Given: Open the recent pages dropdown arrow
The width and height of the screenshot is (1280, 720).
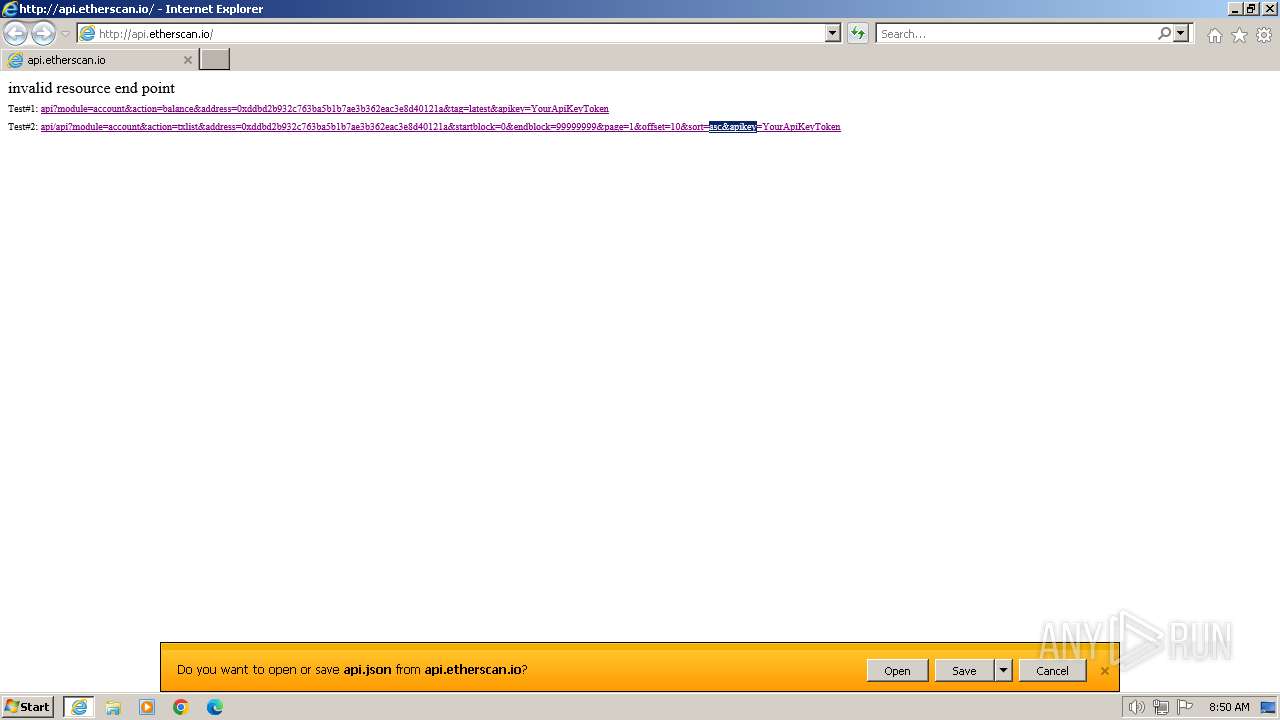Looking at the screenshot, I should tap(66, 34).
